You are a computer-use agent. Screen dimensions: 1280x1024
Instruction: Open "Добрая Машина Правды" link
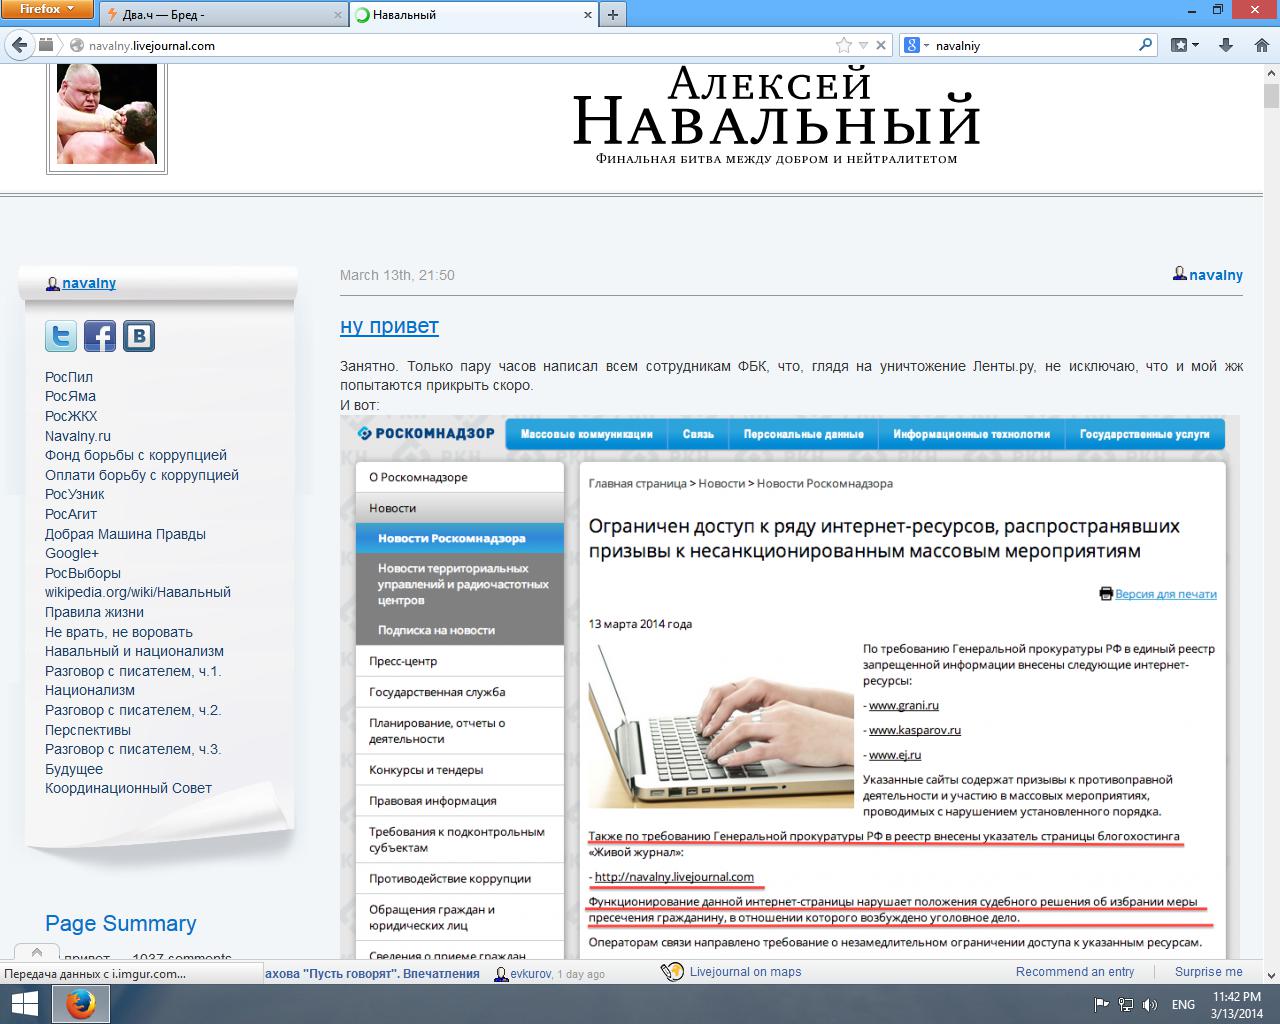(x=125, y=534)
